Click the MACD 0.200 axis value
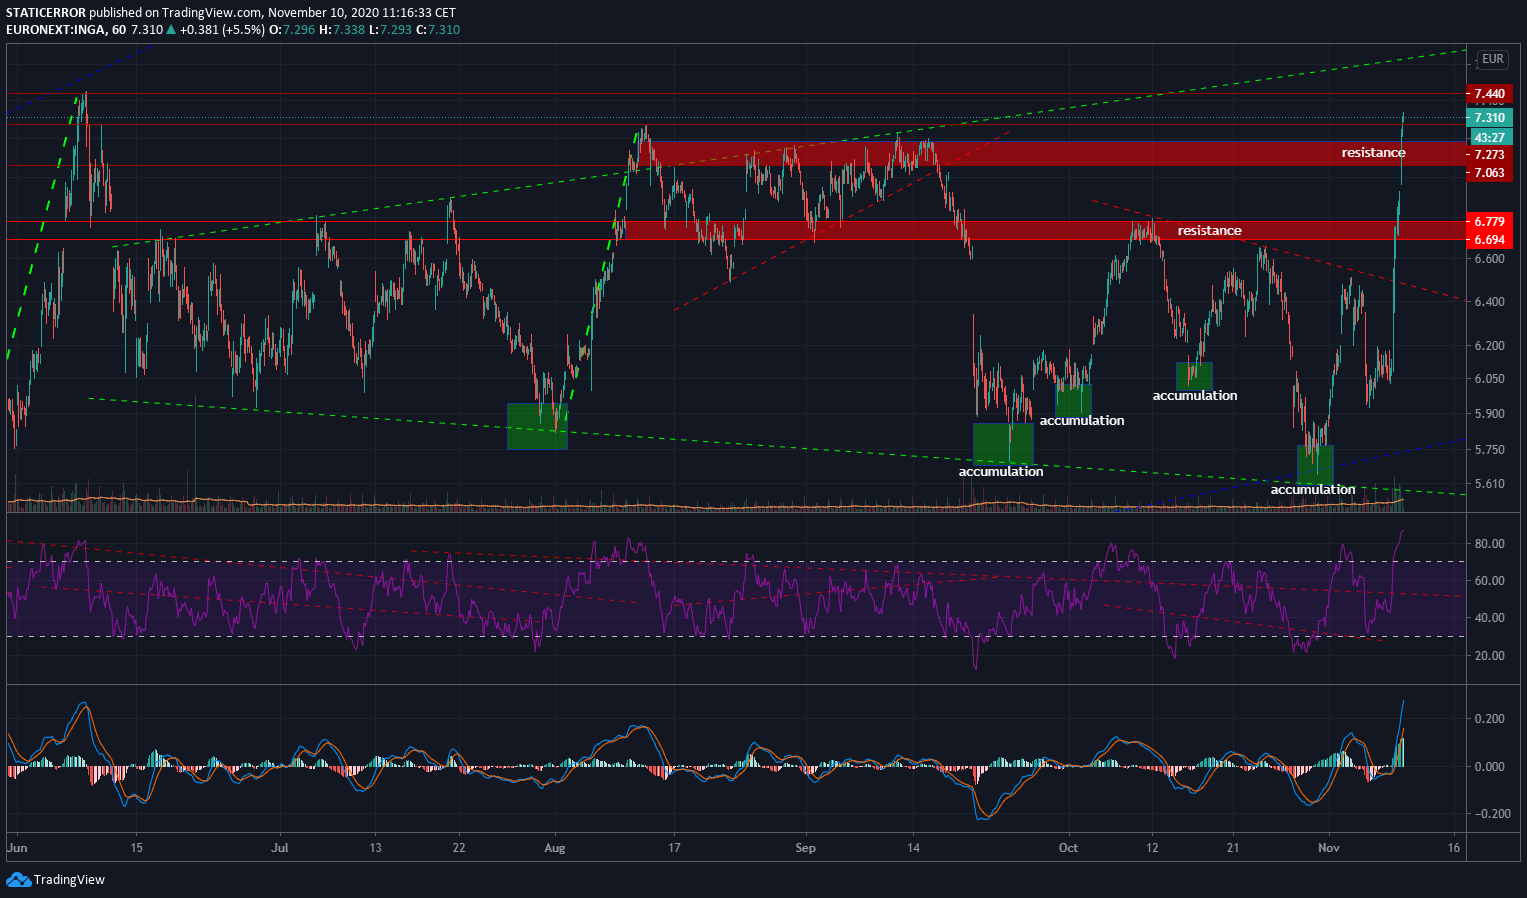This screenshot has height=898, width=1527. coord(1489,719)
